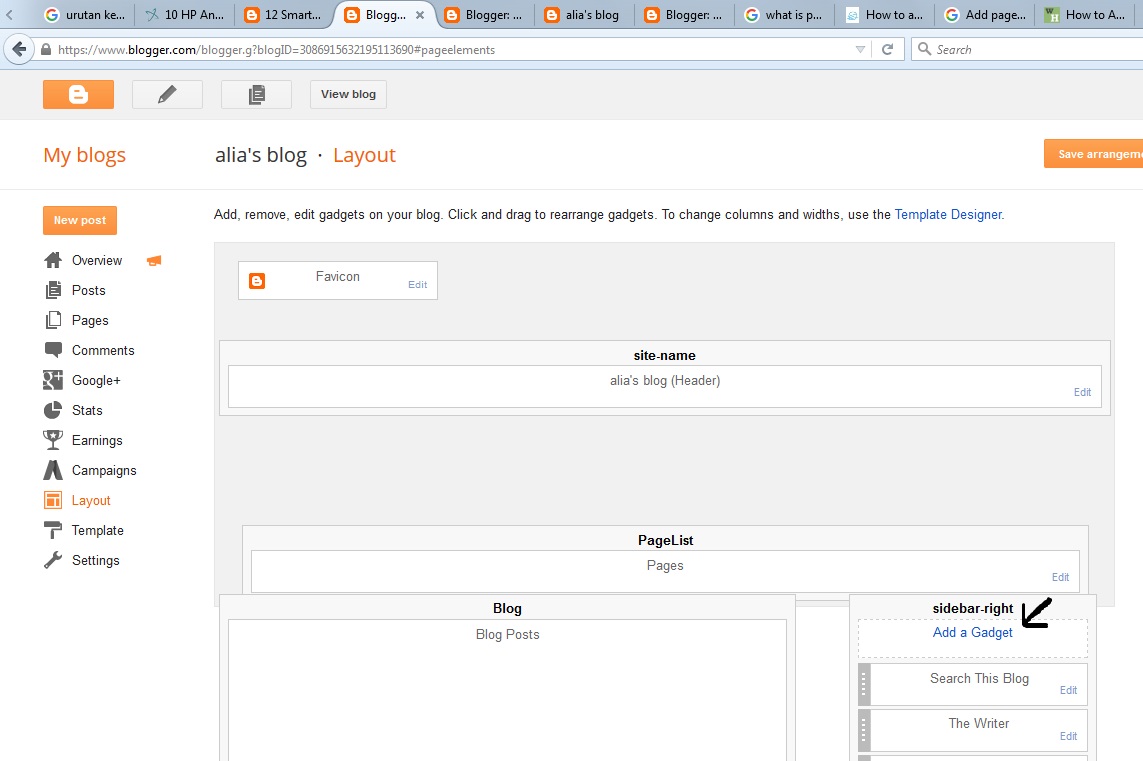Open Stats in the sidebar menu
Viewport: 1143px width, 761px height.
click(x=87, y=410)
